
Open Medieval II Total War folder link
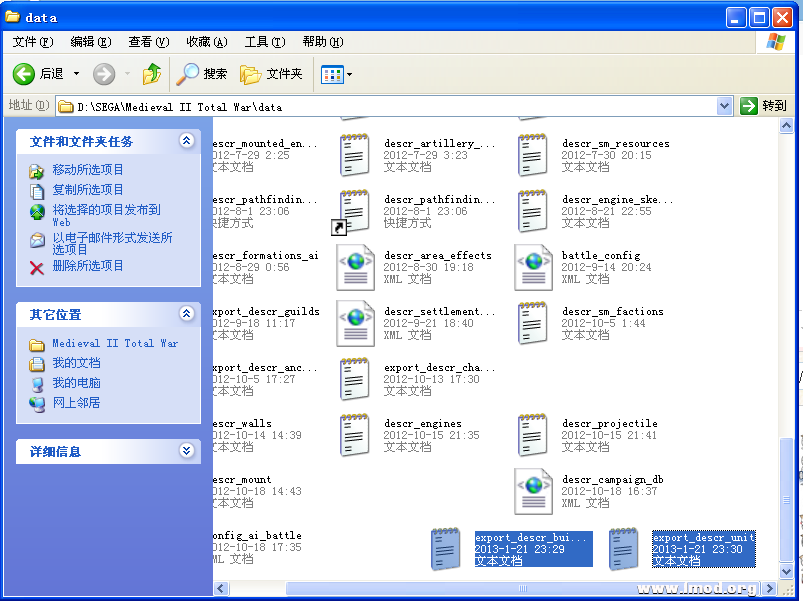click(115, 343)
